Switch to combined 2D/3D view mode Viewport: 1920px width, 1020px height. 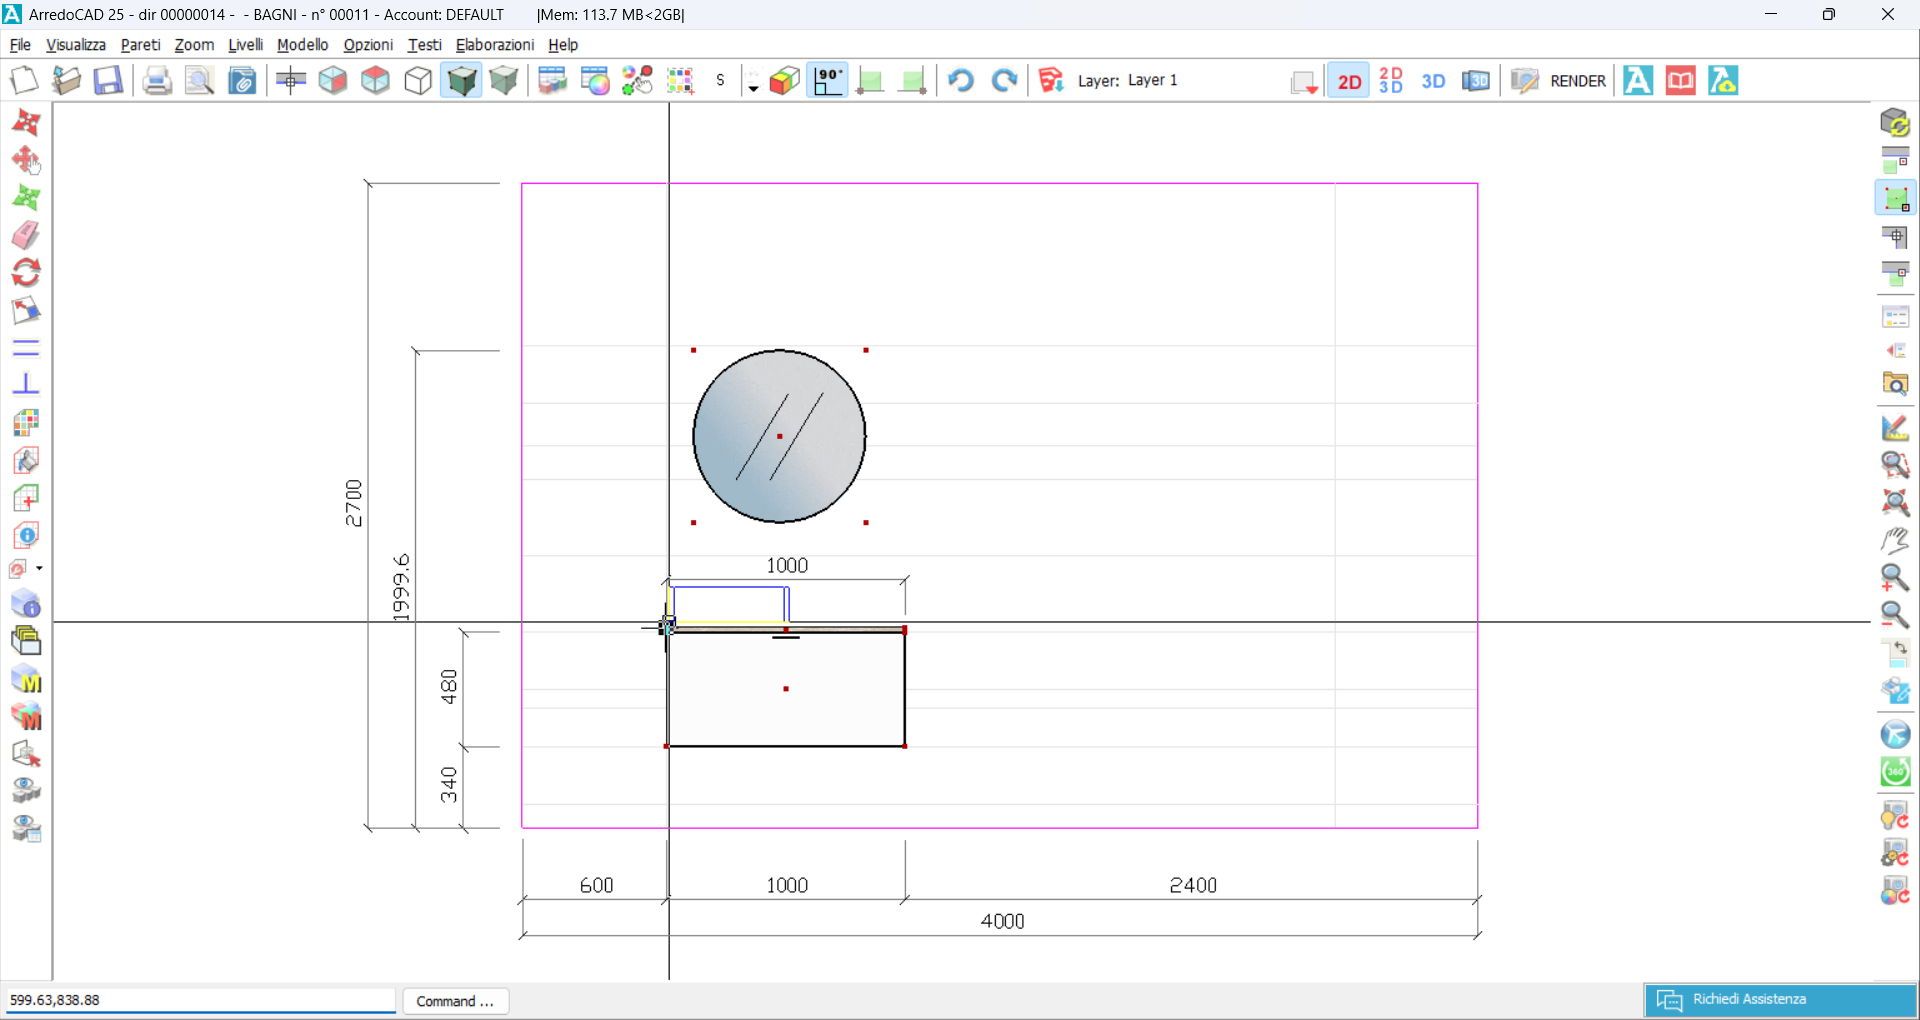click(1391, 80)
